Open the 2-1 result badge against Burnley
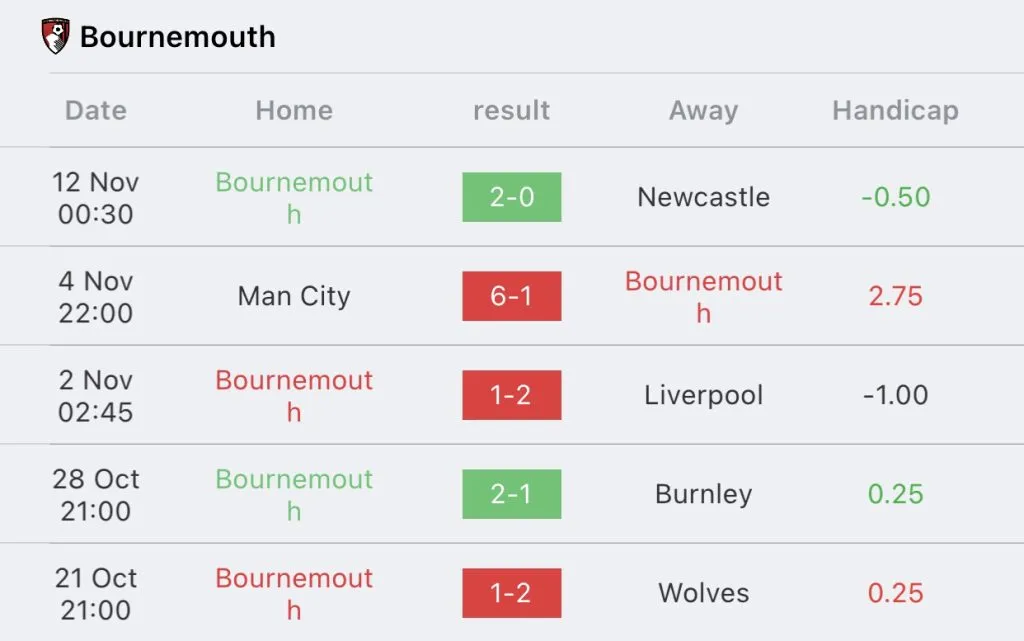 point(511,494)
